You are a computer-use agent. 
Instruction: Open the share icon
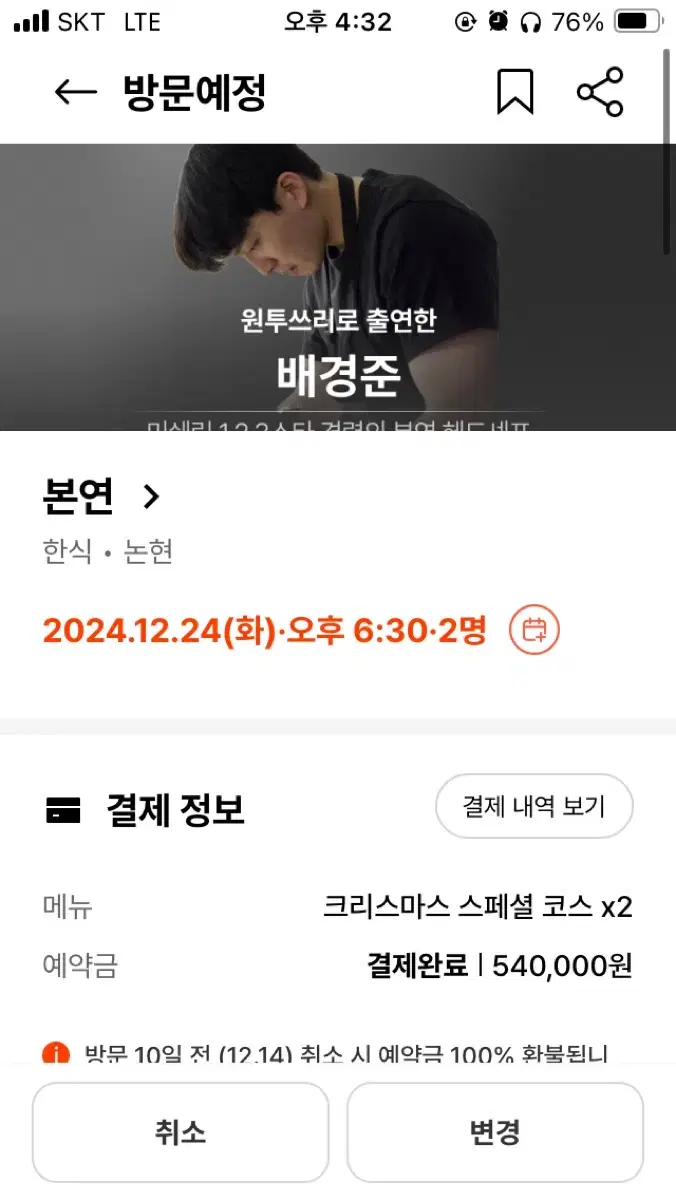pyautogui.click(x=600, y=92)
